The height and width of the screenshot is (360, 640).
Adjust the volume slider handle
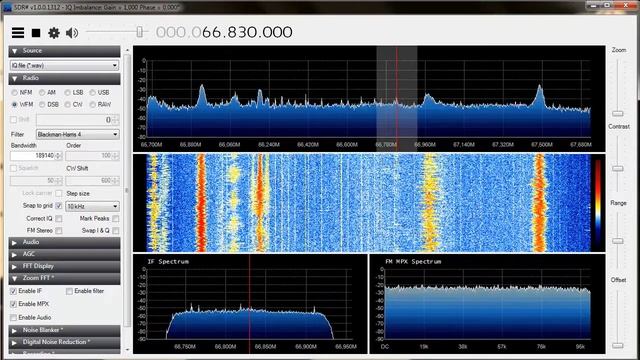tap(140, 32)
